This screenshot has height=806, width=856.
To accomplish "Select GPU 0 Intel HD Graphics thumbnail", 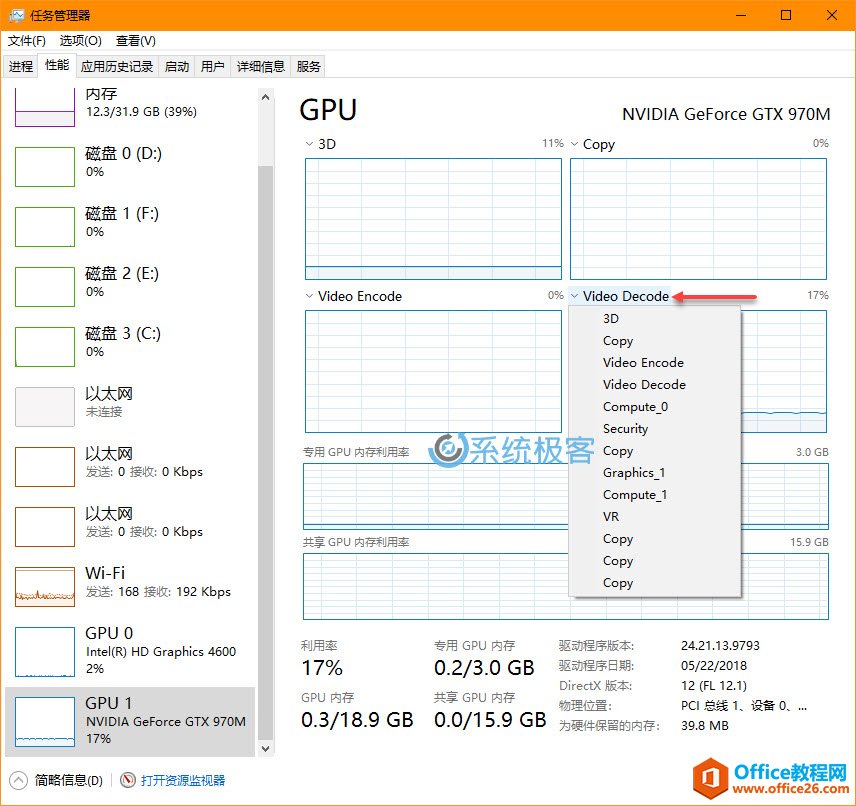I will pyautogui.click(x=45, y=651).
